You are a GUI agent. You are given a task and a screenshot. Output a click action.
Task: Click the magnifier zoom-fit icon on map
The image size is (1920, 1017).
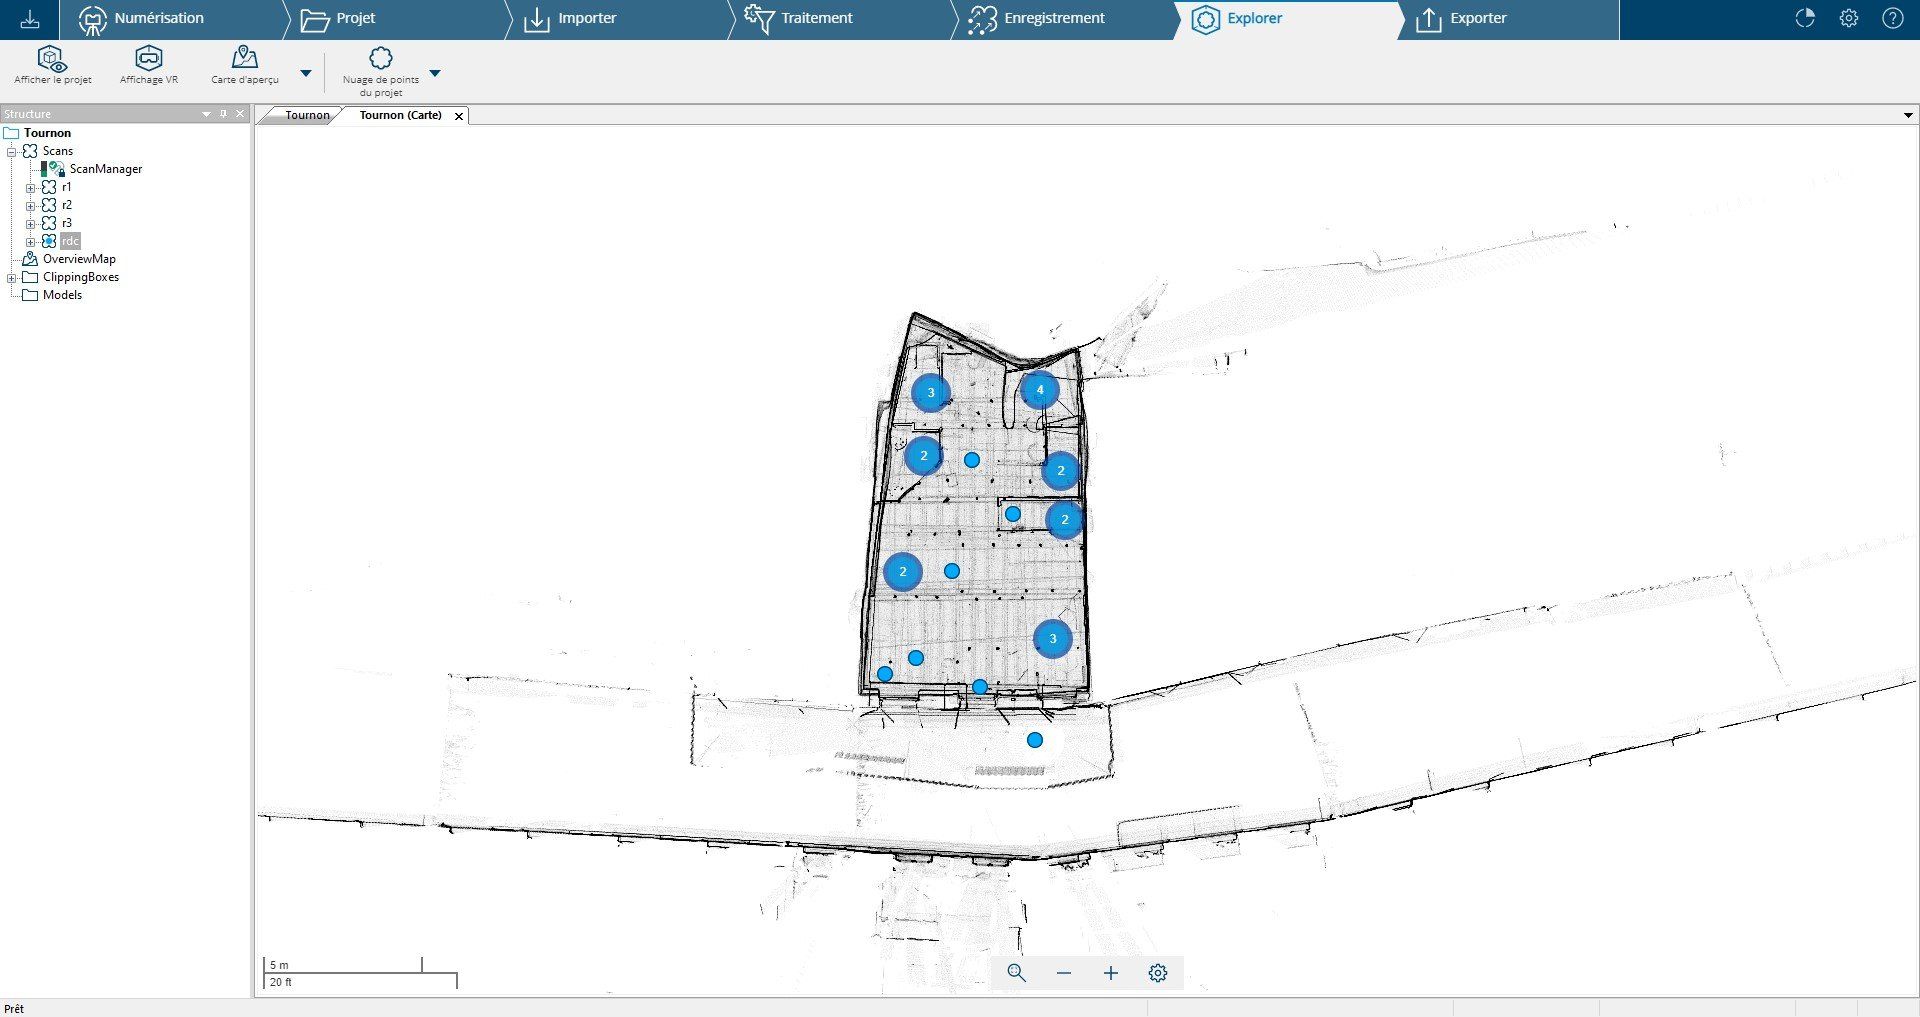coord(1017,973)
